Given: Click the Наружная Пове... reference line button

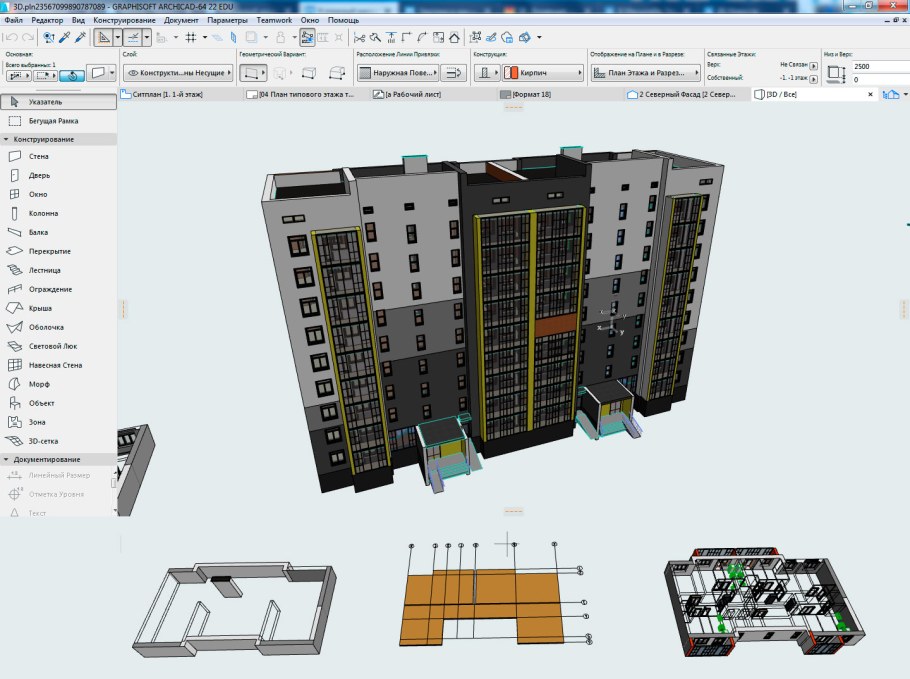Looking at the screenshot, I should 397,73.
